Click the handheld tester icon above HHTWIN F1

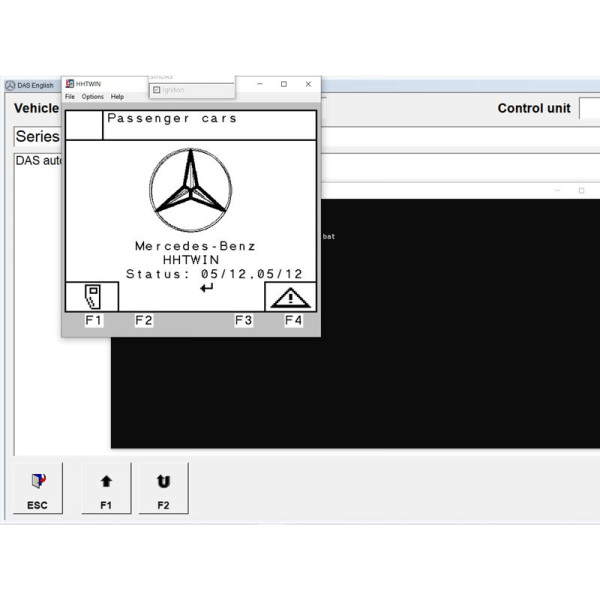(x=92, y=297)
